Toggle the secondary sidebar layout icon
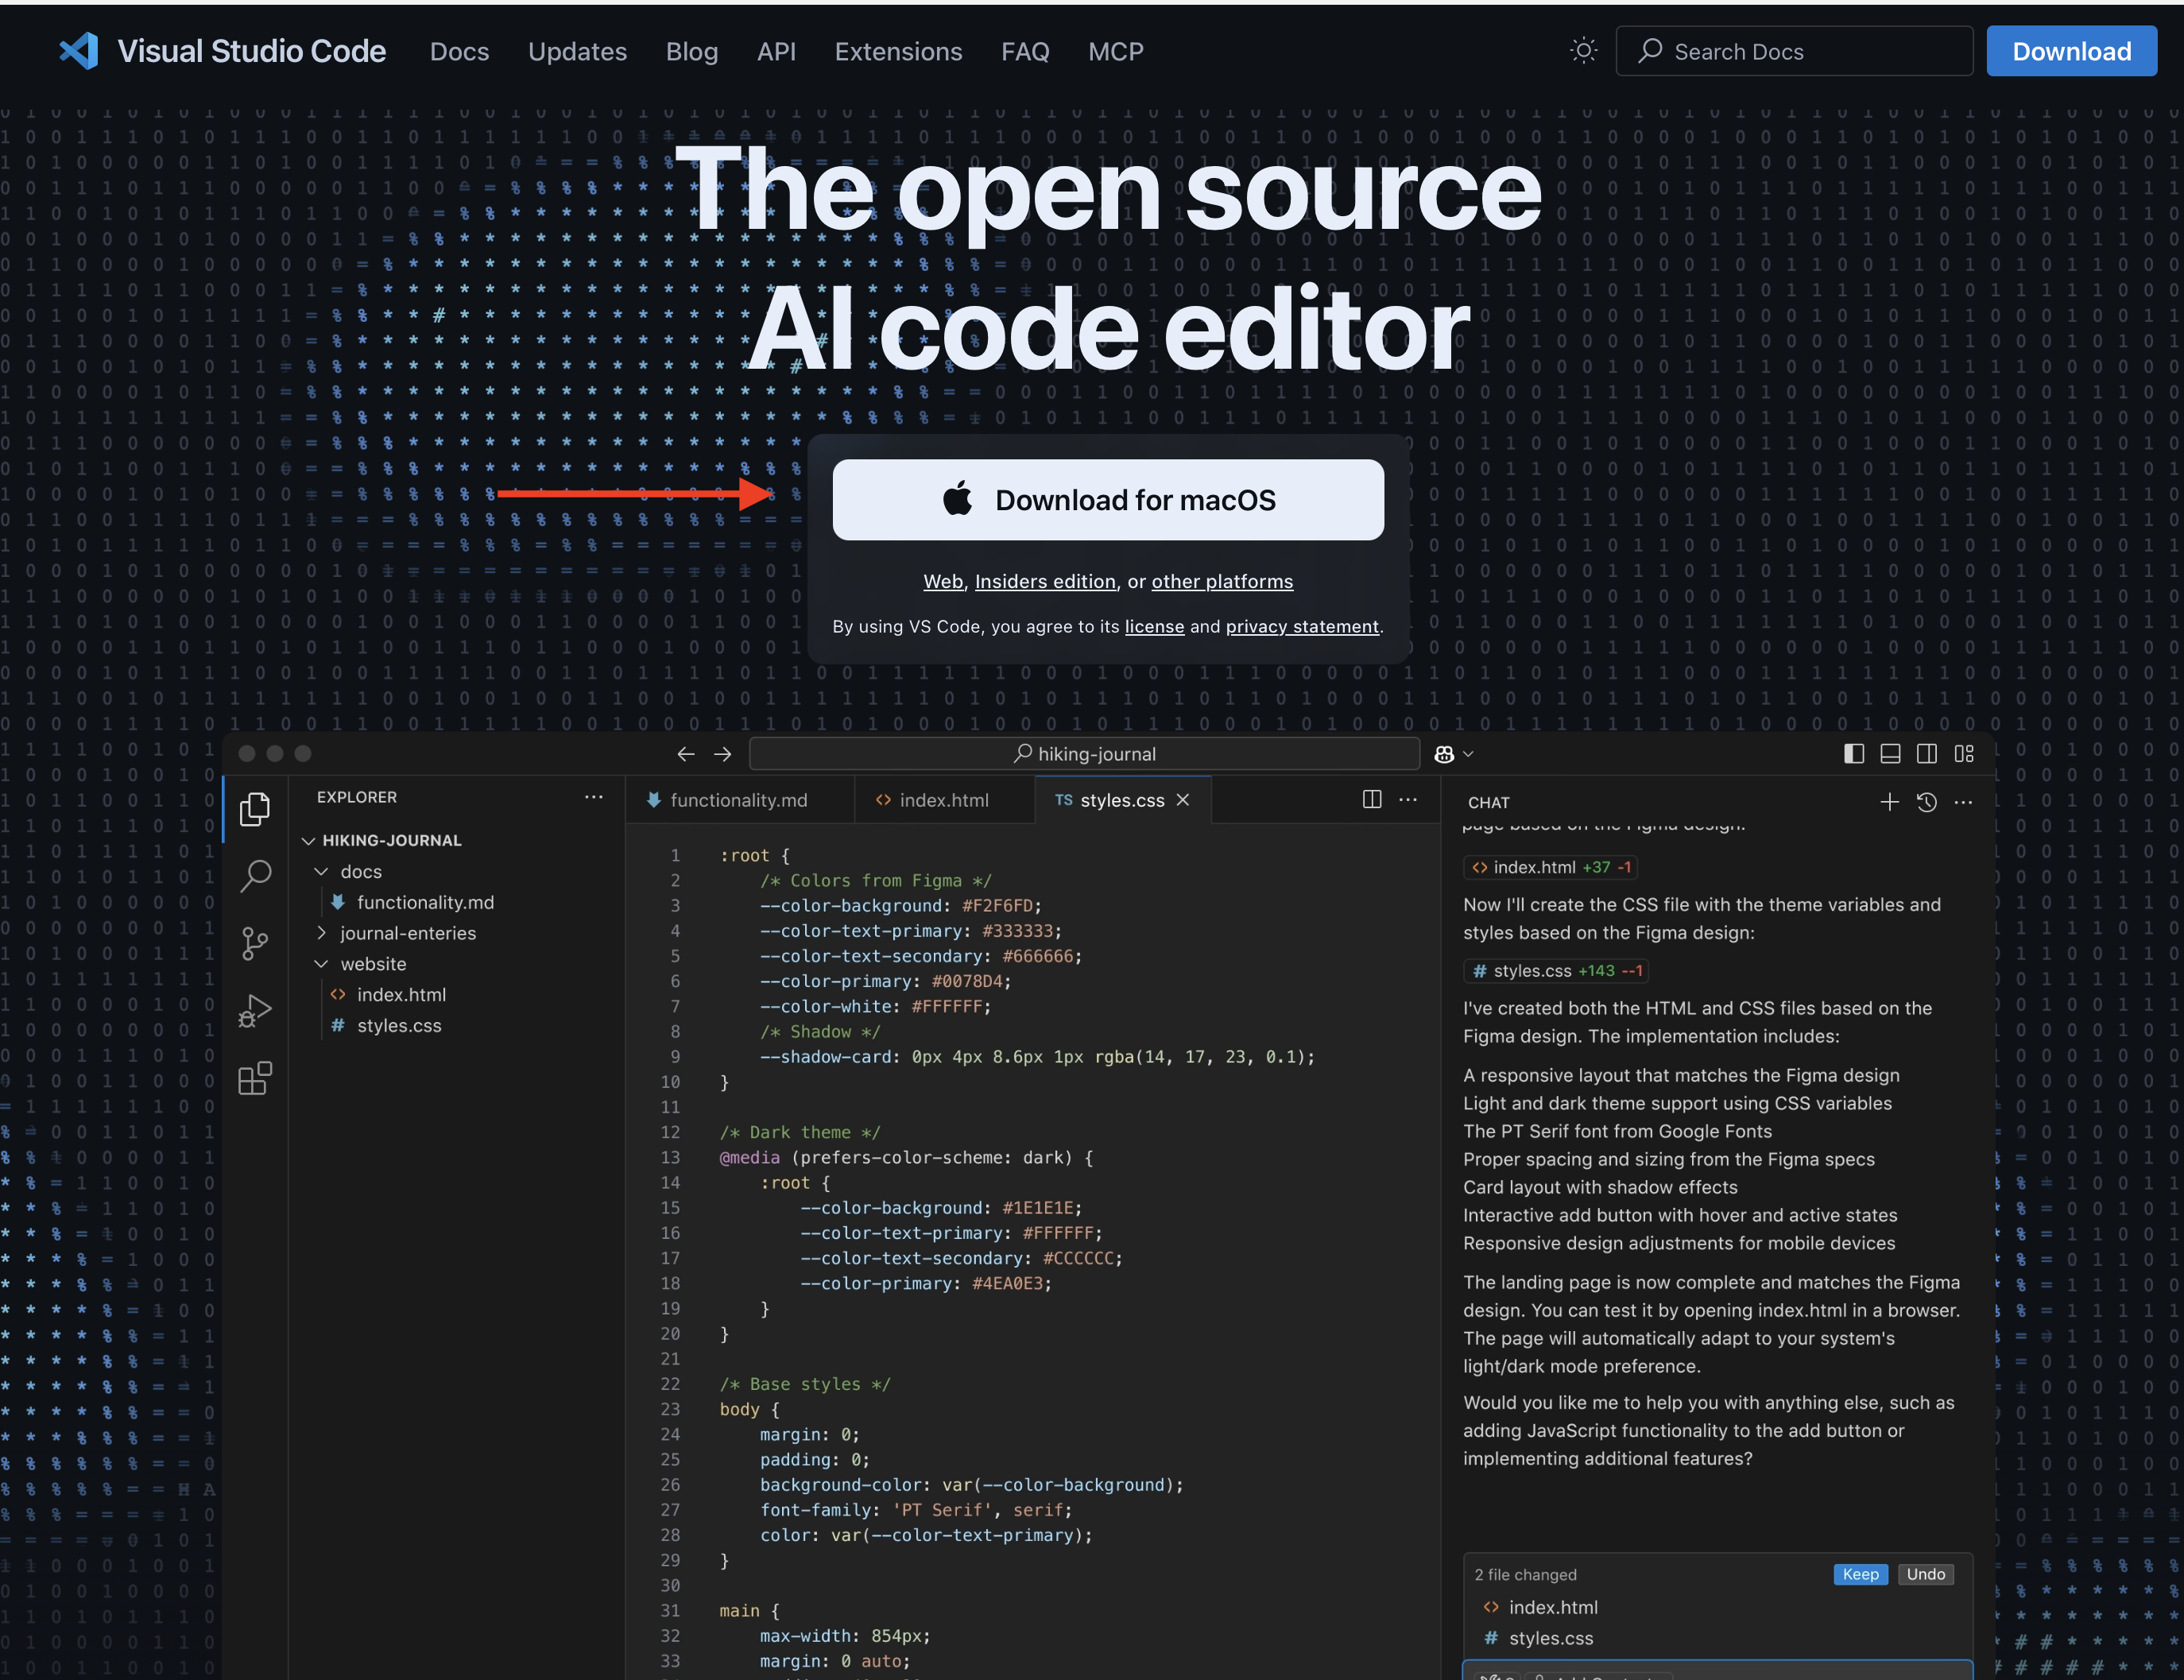Image resolution: width=2184 pixels, height=1680 pixels. point(1926,754)
